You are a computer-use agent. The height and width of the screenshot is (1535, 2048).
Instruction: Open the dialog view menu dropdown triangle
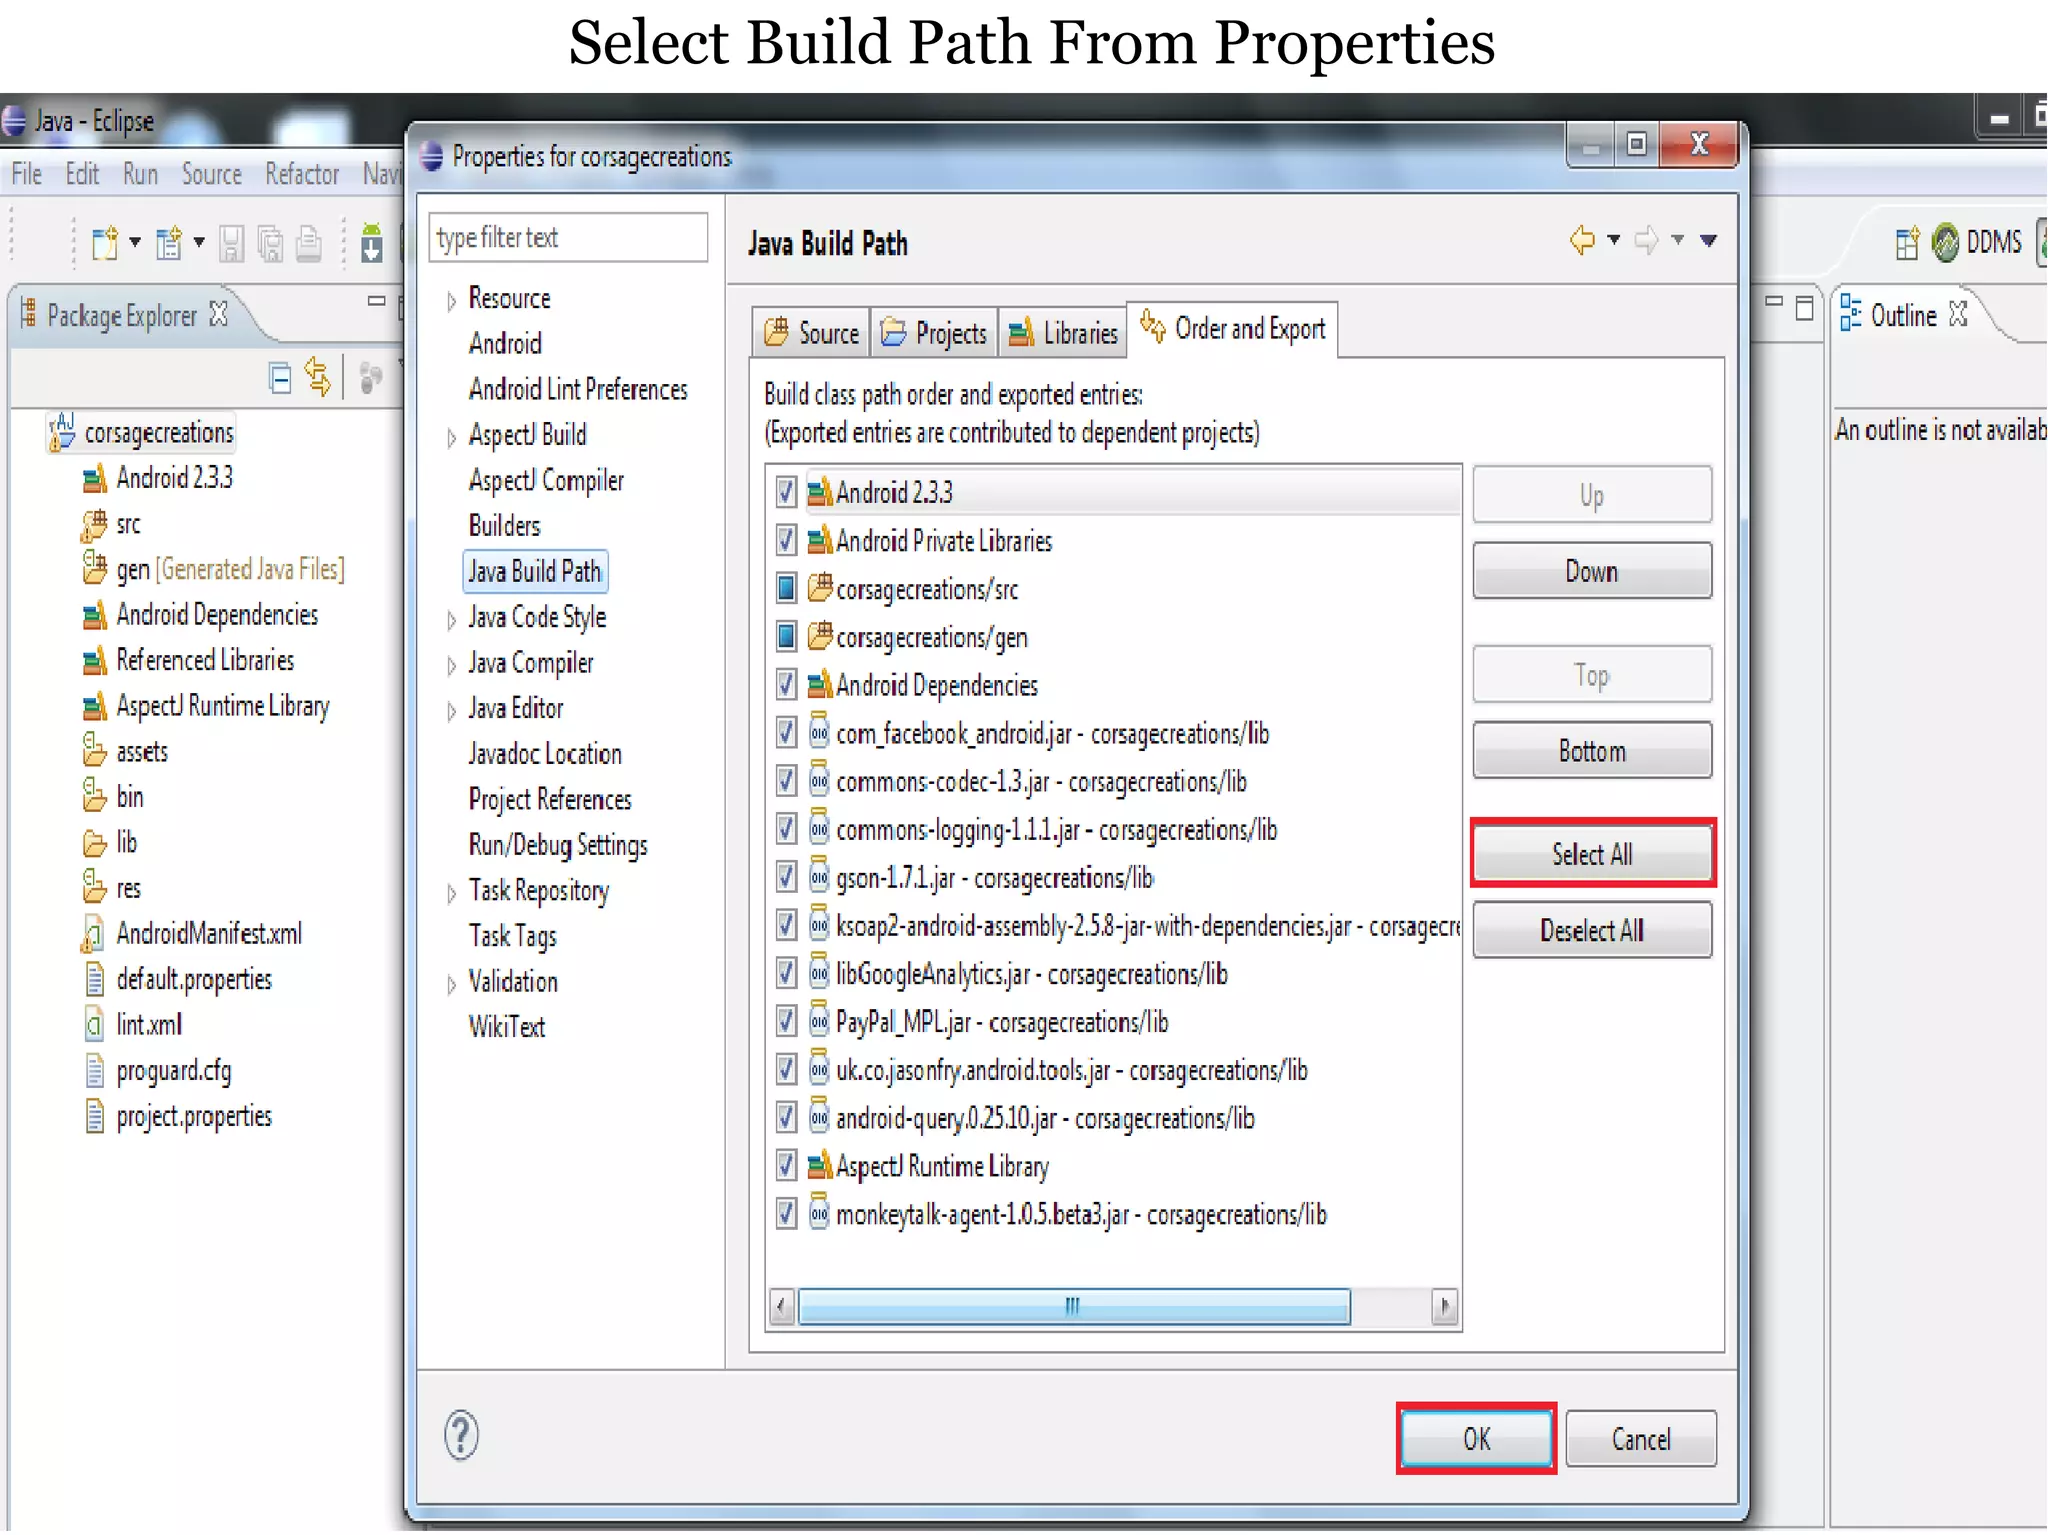[1709, 240]
